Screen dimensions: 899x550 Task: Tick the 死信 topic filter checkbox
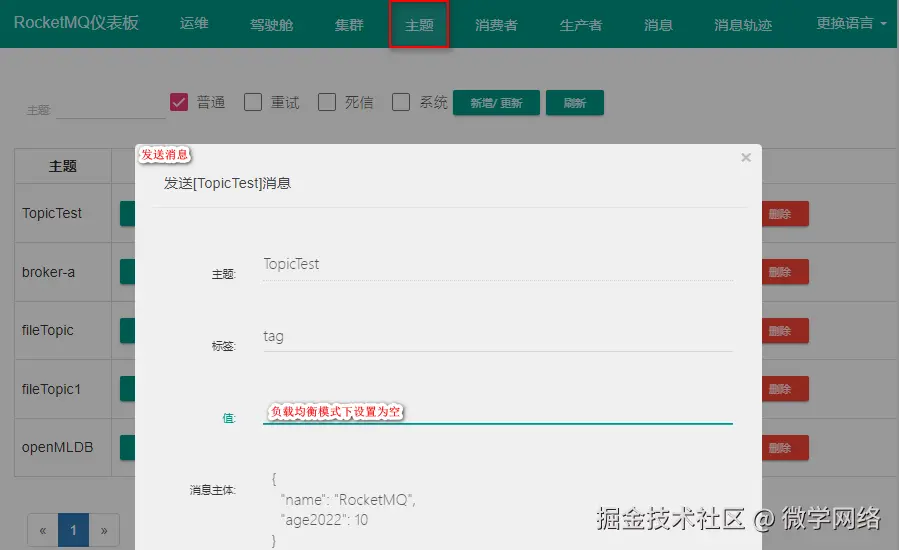tap(327, 102)
